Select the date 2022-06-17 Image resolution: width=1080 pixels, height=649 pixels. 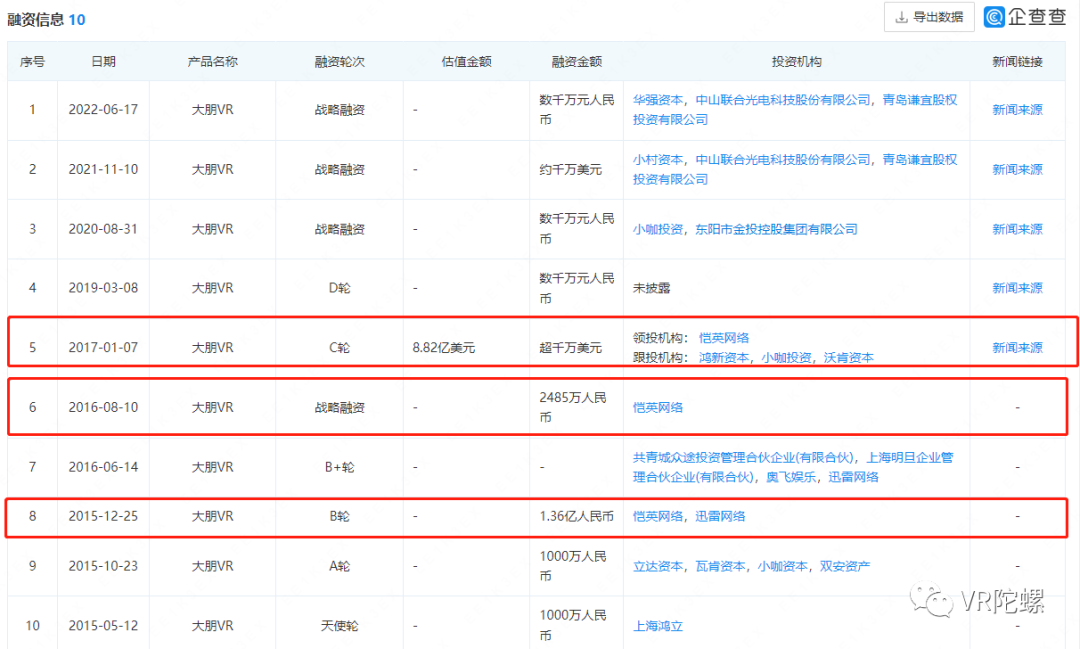[x=103, y=110]
